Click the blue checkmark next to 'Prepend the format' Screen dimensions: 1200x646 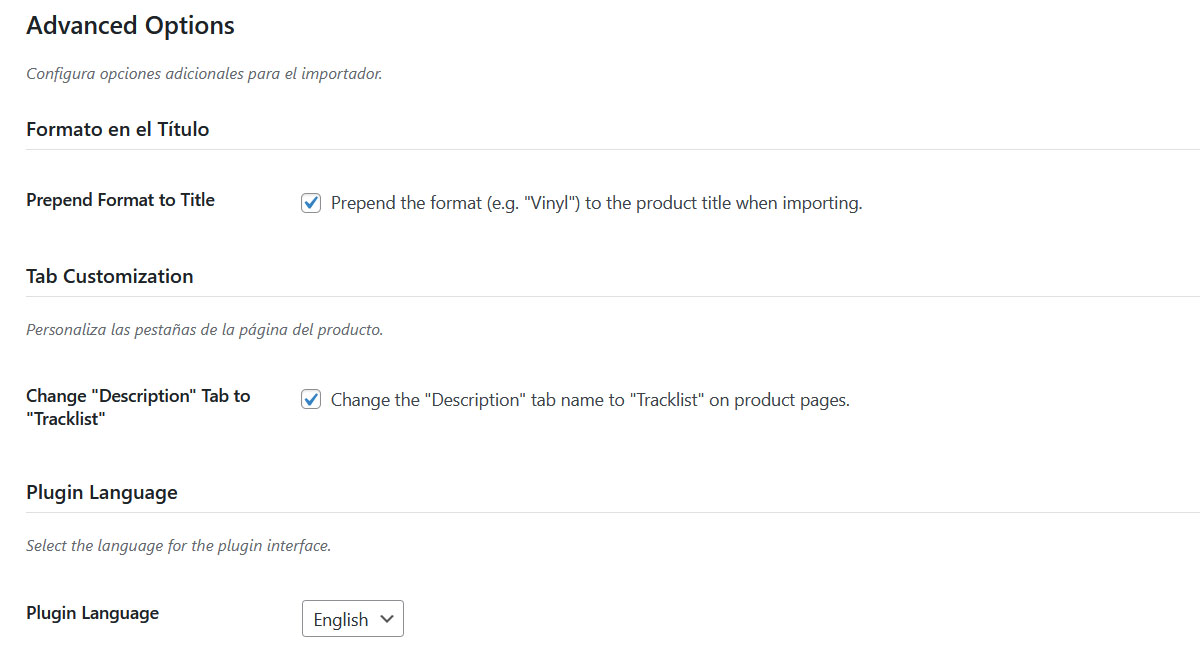(x=311, y=203)
